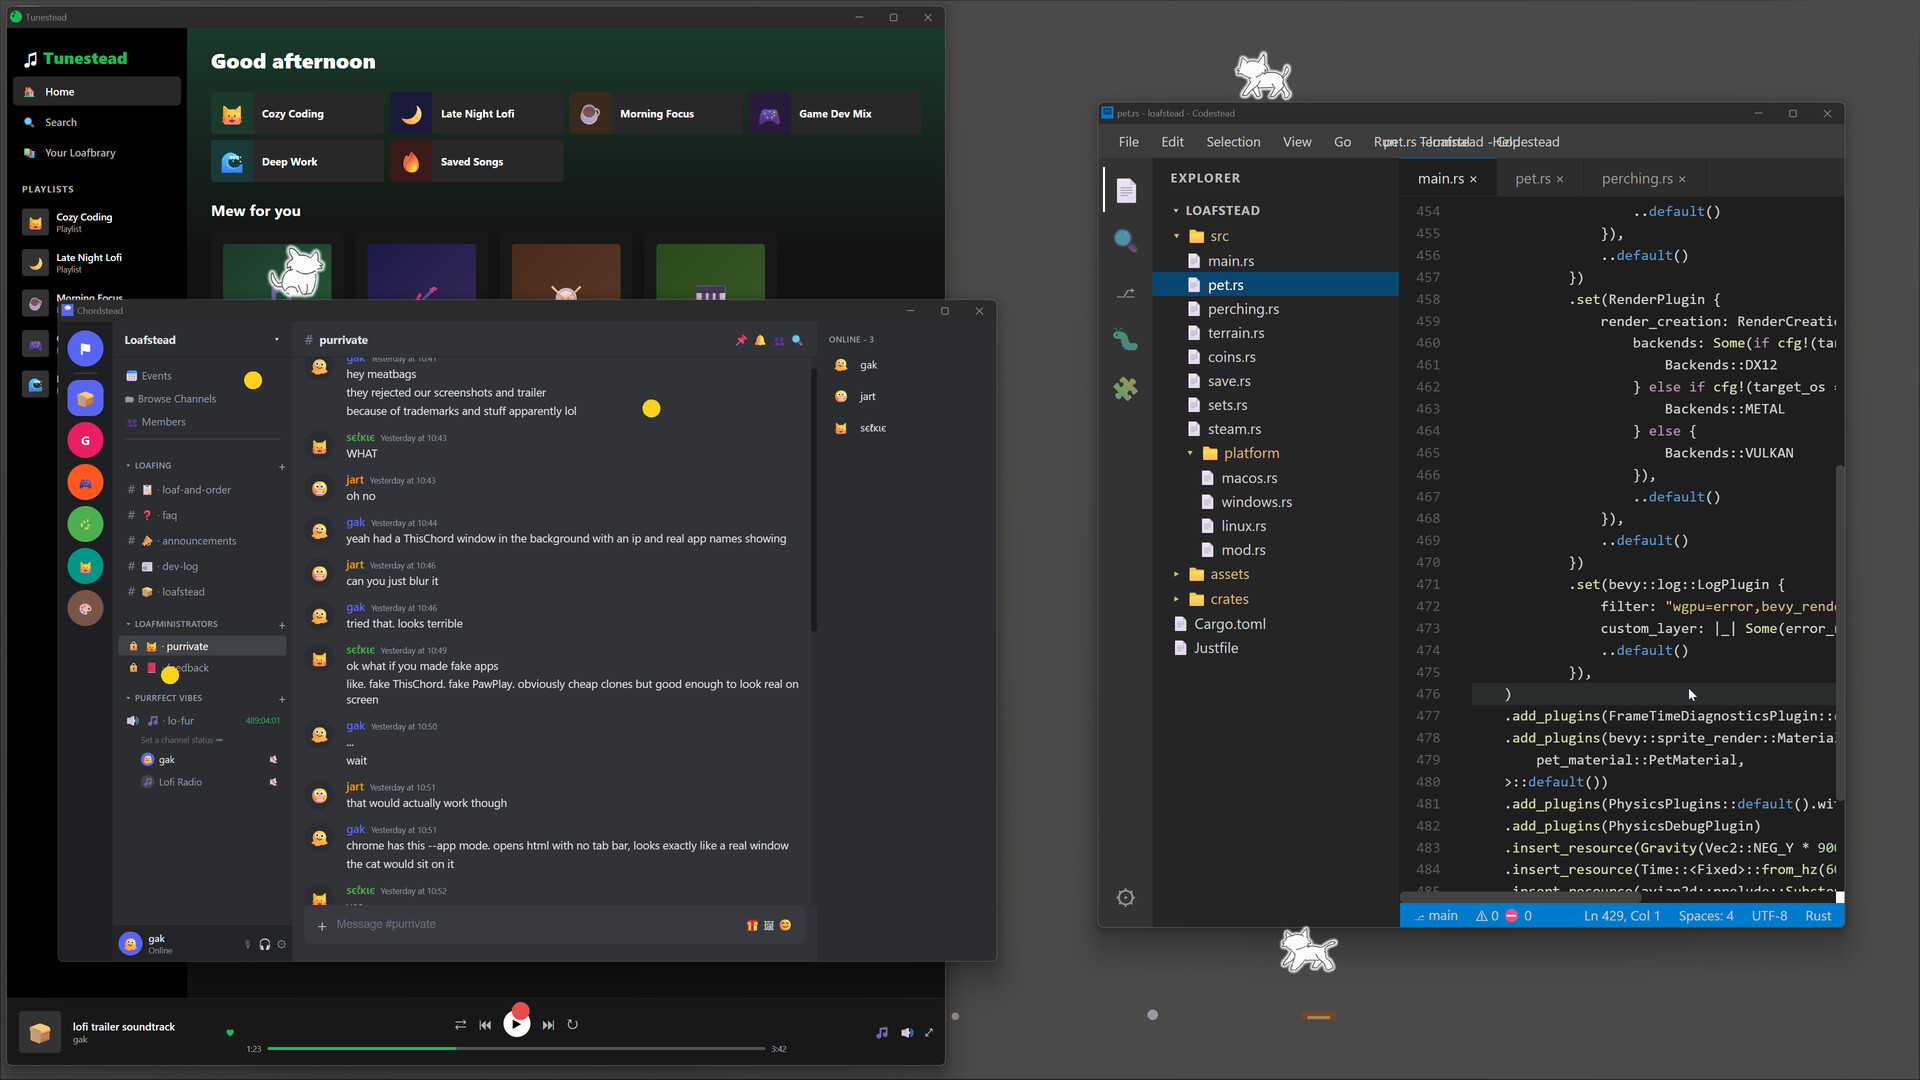Open Codestead settings gear icon
Viewport: 1920px width, 1080px height.
1125,898
